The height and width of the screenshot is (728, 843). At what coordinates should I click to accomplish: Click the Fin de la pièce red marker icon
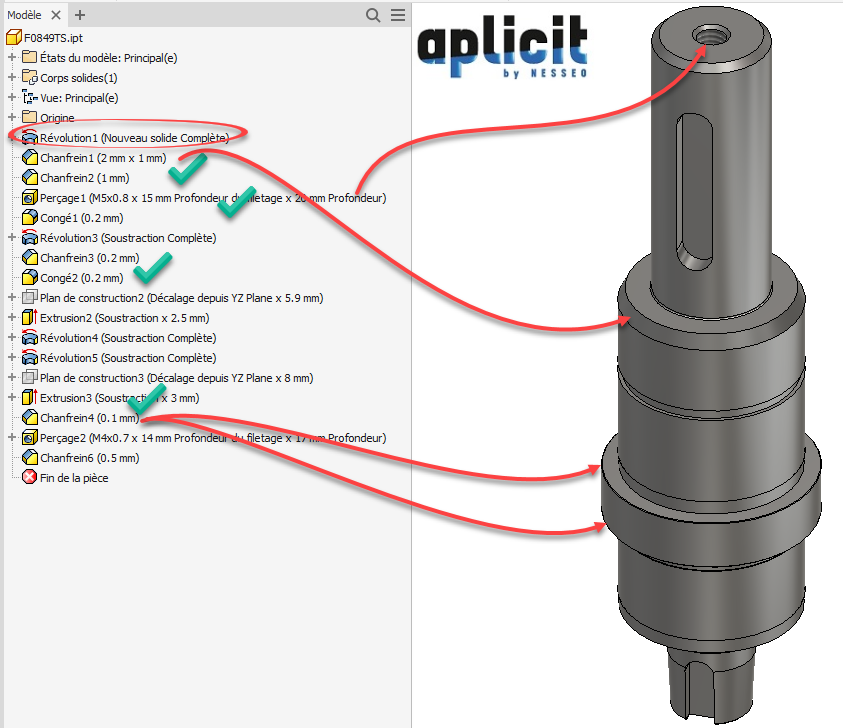click(30, 477)
